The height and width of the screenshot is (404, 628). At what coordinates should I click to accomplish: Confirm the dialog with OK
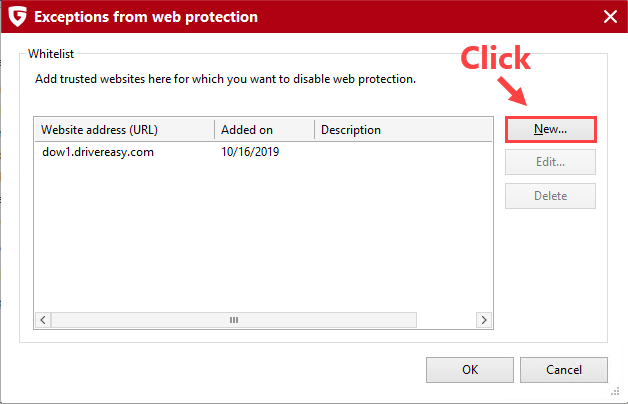point(470,370)
